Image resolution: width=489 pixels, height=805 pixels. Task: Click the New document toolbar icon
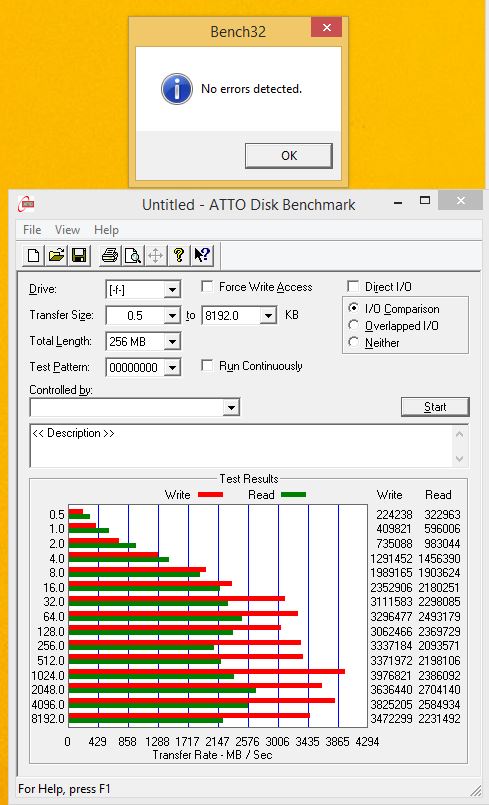tap(33, 255)
